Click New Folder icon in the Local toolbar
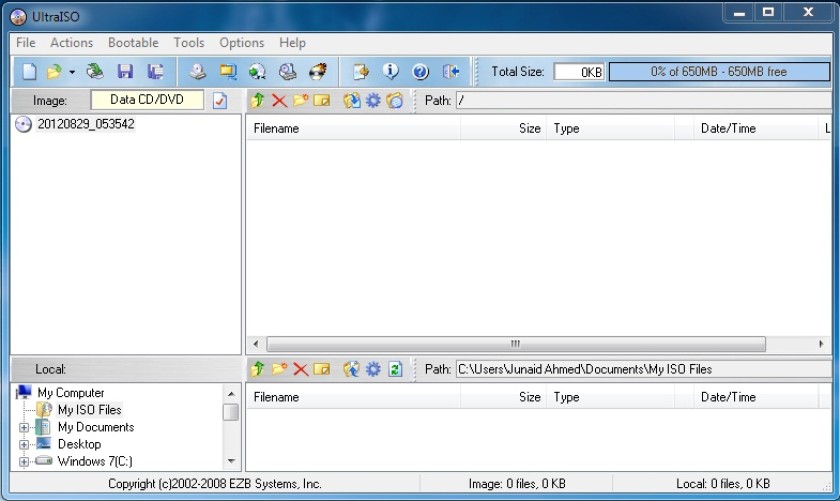This screenshot has height=501, width=840. pyautogui.click(x=279, y=369)
